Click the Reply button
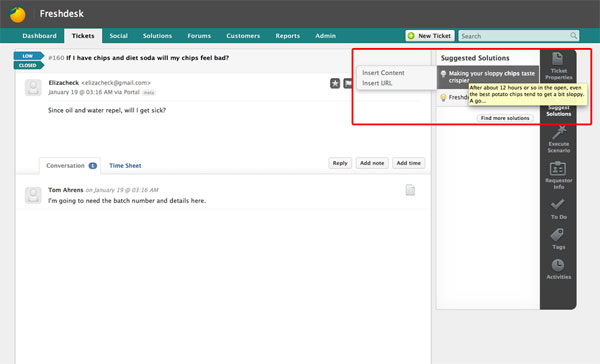Image resolution: width=600 pixels, height=364 pixels. click(340, 163)
